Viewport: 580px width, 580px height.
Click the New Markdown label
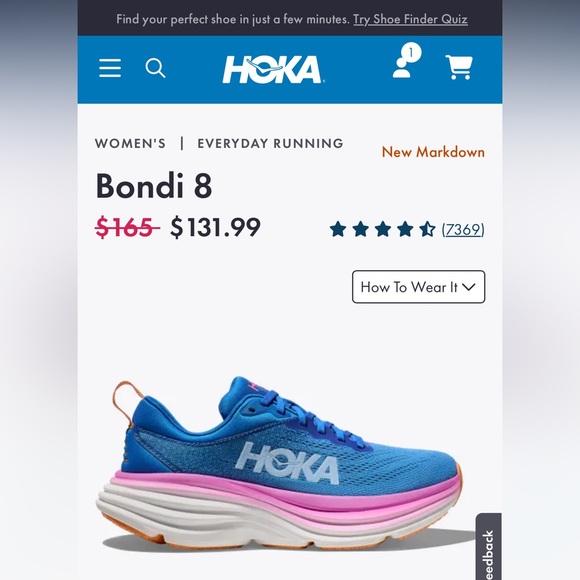(x=433, y=152)
